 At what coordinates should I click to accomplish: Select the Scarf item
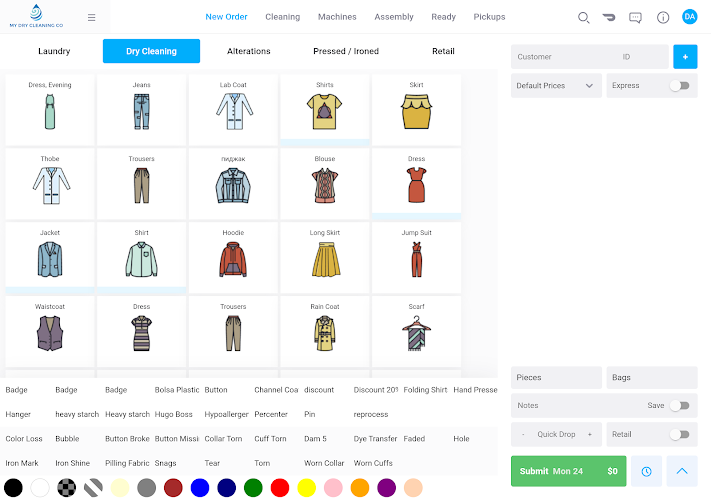coord(416,331)
